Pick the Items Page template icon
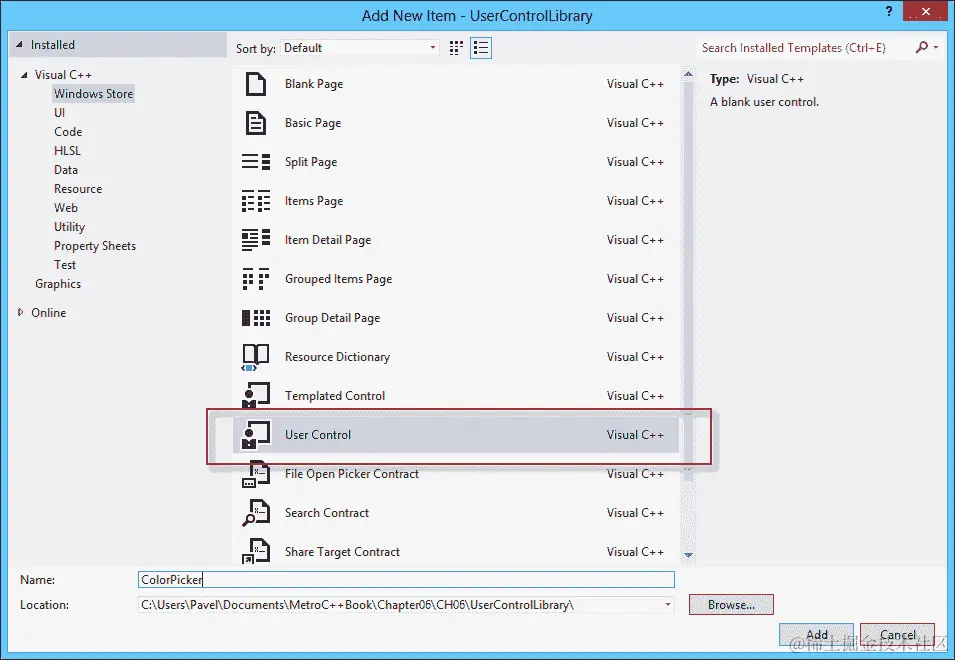The height and width of the screenshot is (660, 955). (256, 201)
